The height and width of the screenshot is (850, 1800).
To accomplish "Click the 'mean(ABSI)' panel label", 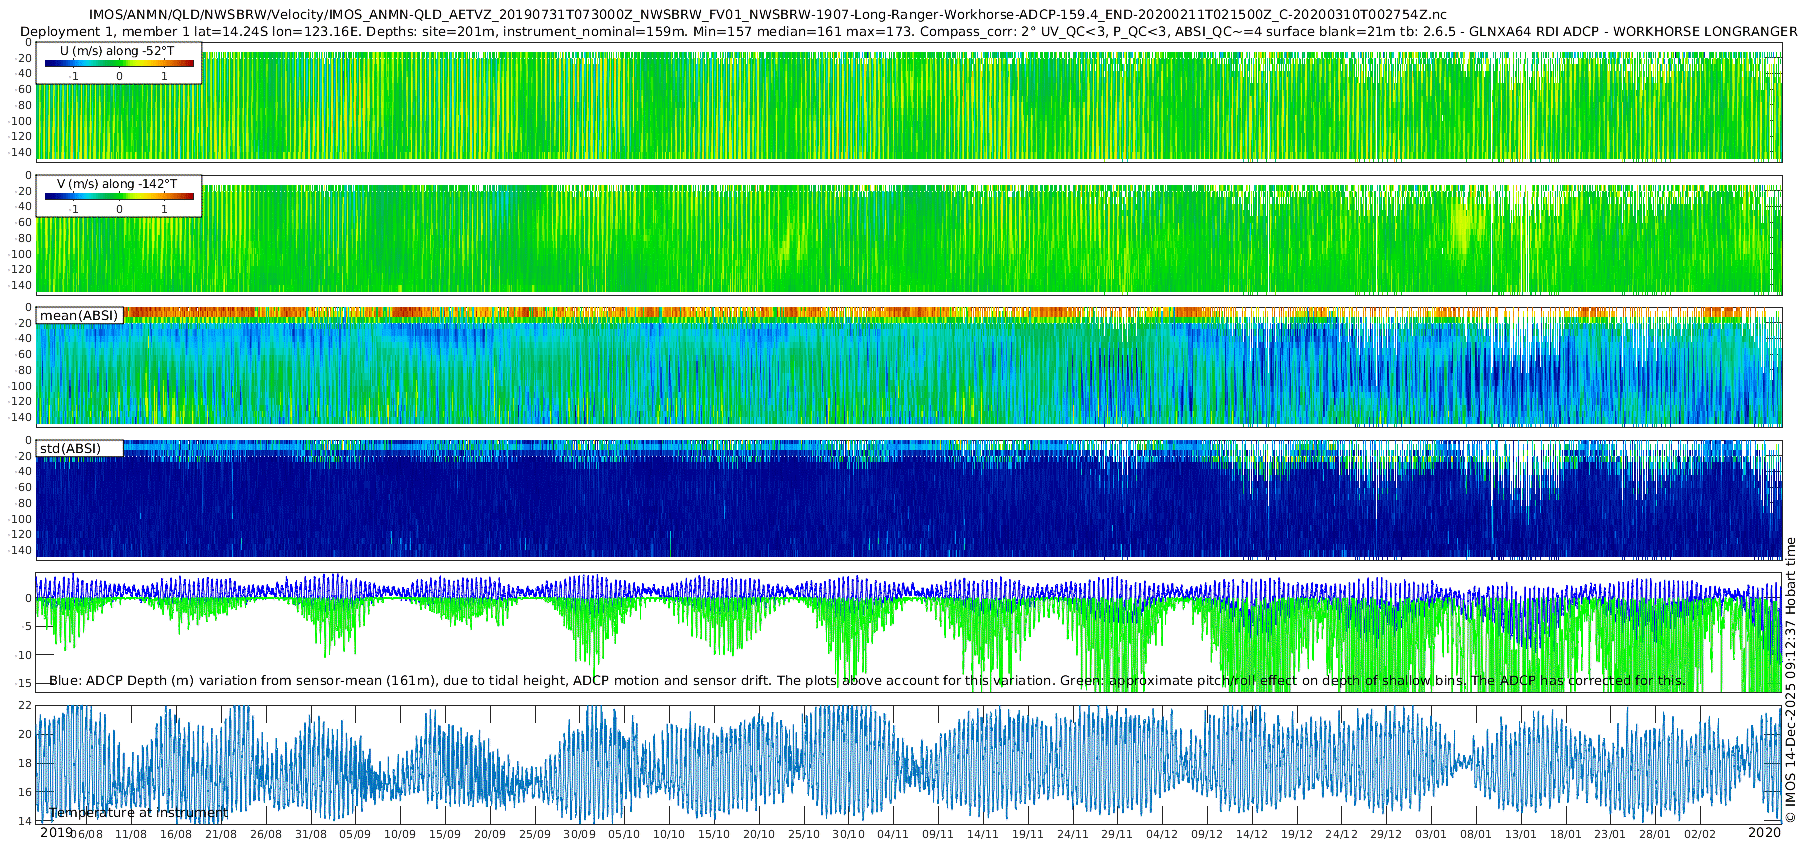I will [79, 315].
